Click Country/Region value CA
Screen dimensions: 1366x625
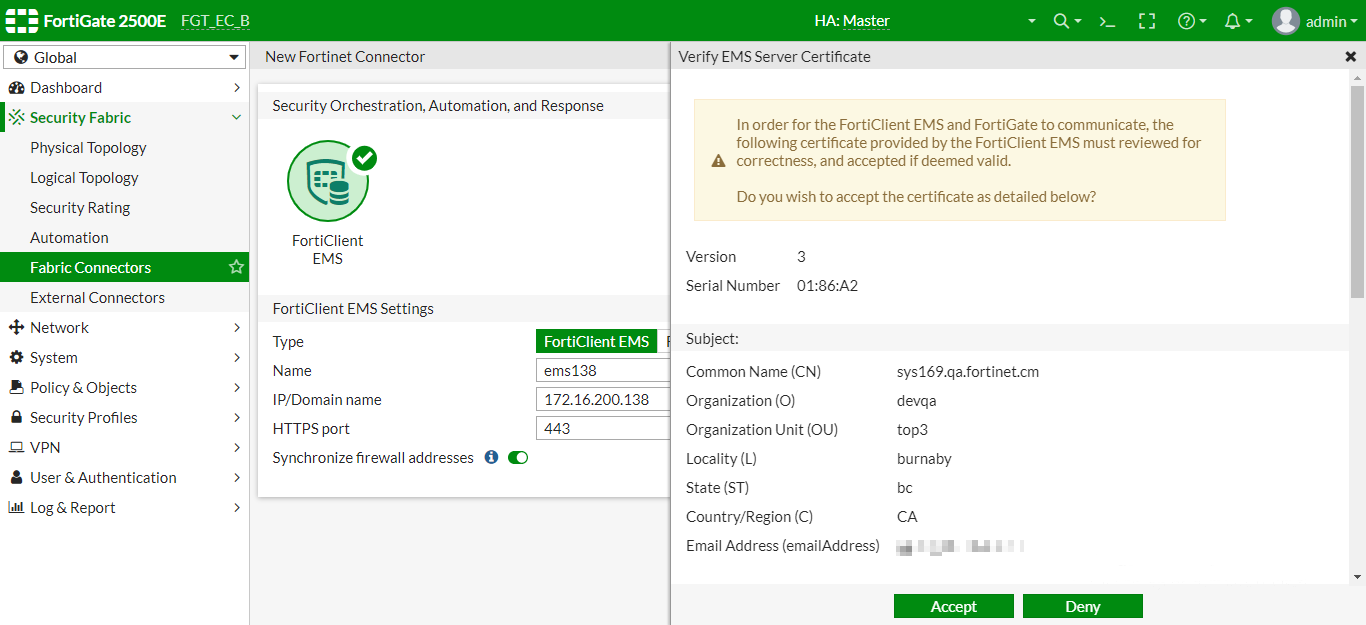907,517
